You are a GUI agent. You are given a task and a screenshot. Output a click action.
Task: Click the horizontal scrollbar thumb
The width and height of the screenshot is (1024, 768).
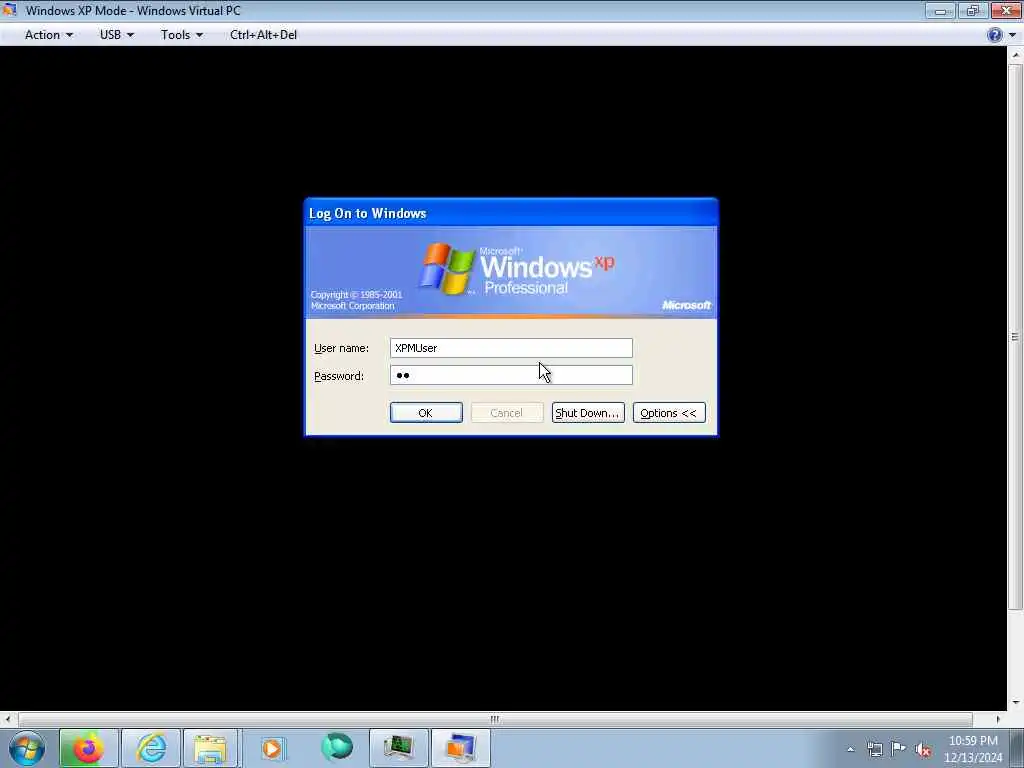tap(495, 719)
